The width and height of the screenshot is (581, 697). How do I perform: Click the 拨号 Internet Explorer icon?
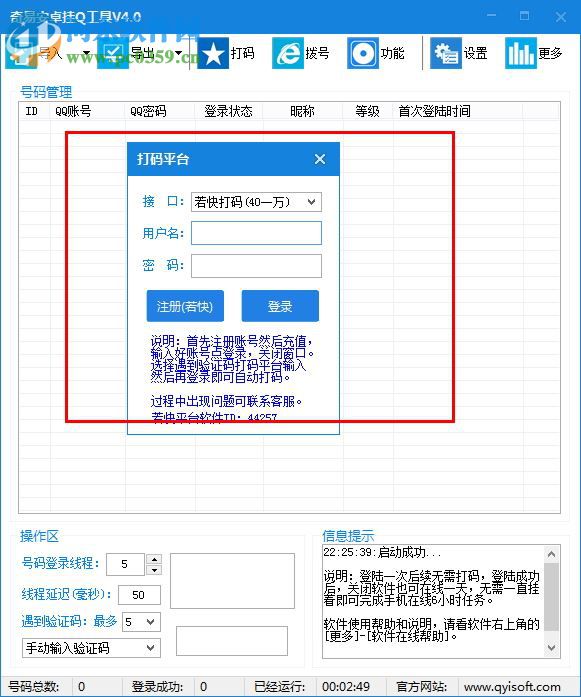[288, 53]
